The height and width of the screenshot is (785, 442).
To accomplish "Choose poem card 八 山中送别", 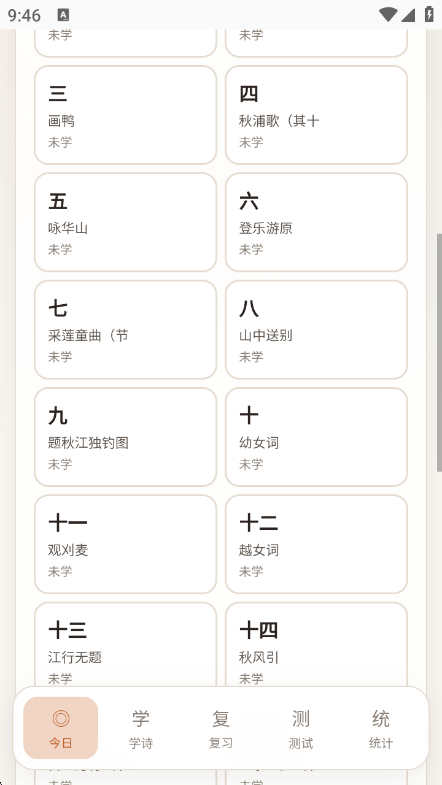I will (316, 329).
